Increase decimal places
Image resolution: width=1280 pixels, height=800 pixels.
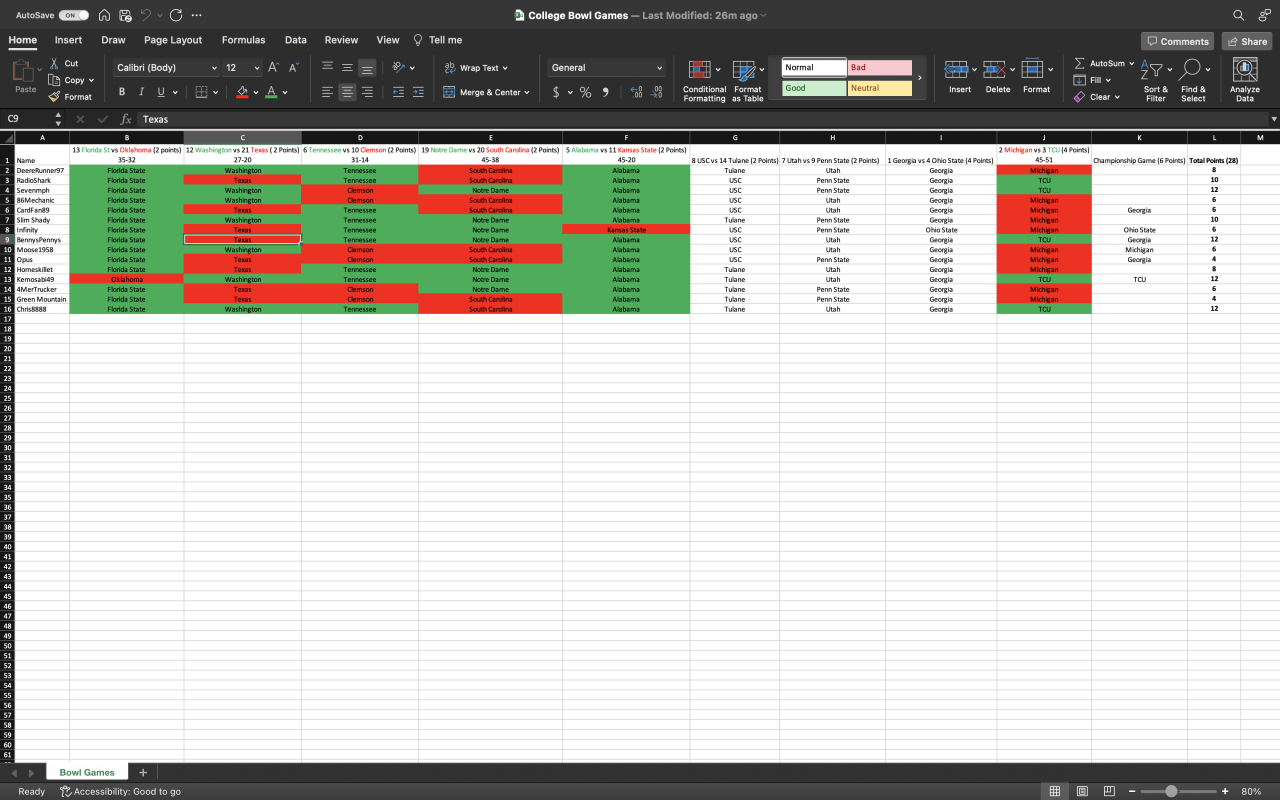pyautogui.click(x=636, y=92)
